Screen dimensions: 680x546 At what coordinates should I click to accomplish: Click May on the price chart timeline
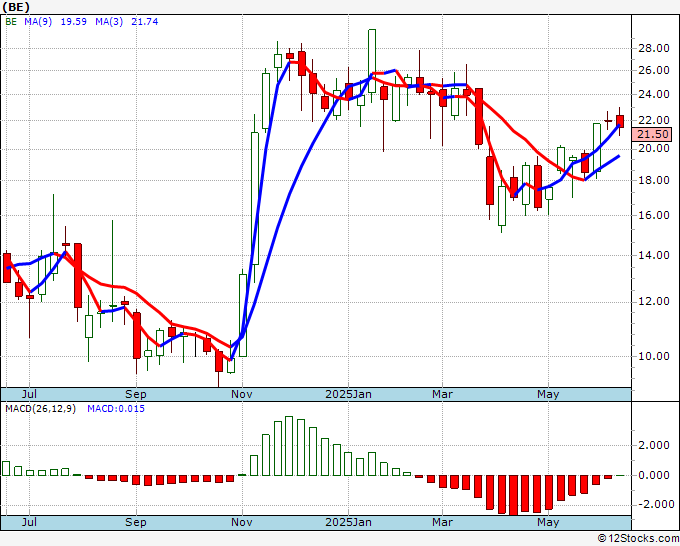coord(548,394)
